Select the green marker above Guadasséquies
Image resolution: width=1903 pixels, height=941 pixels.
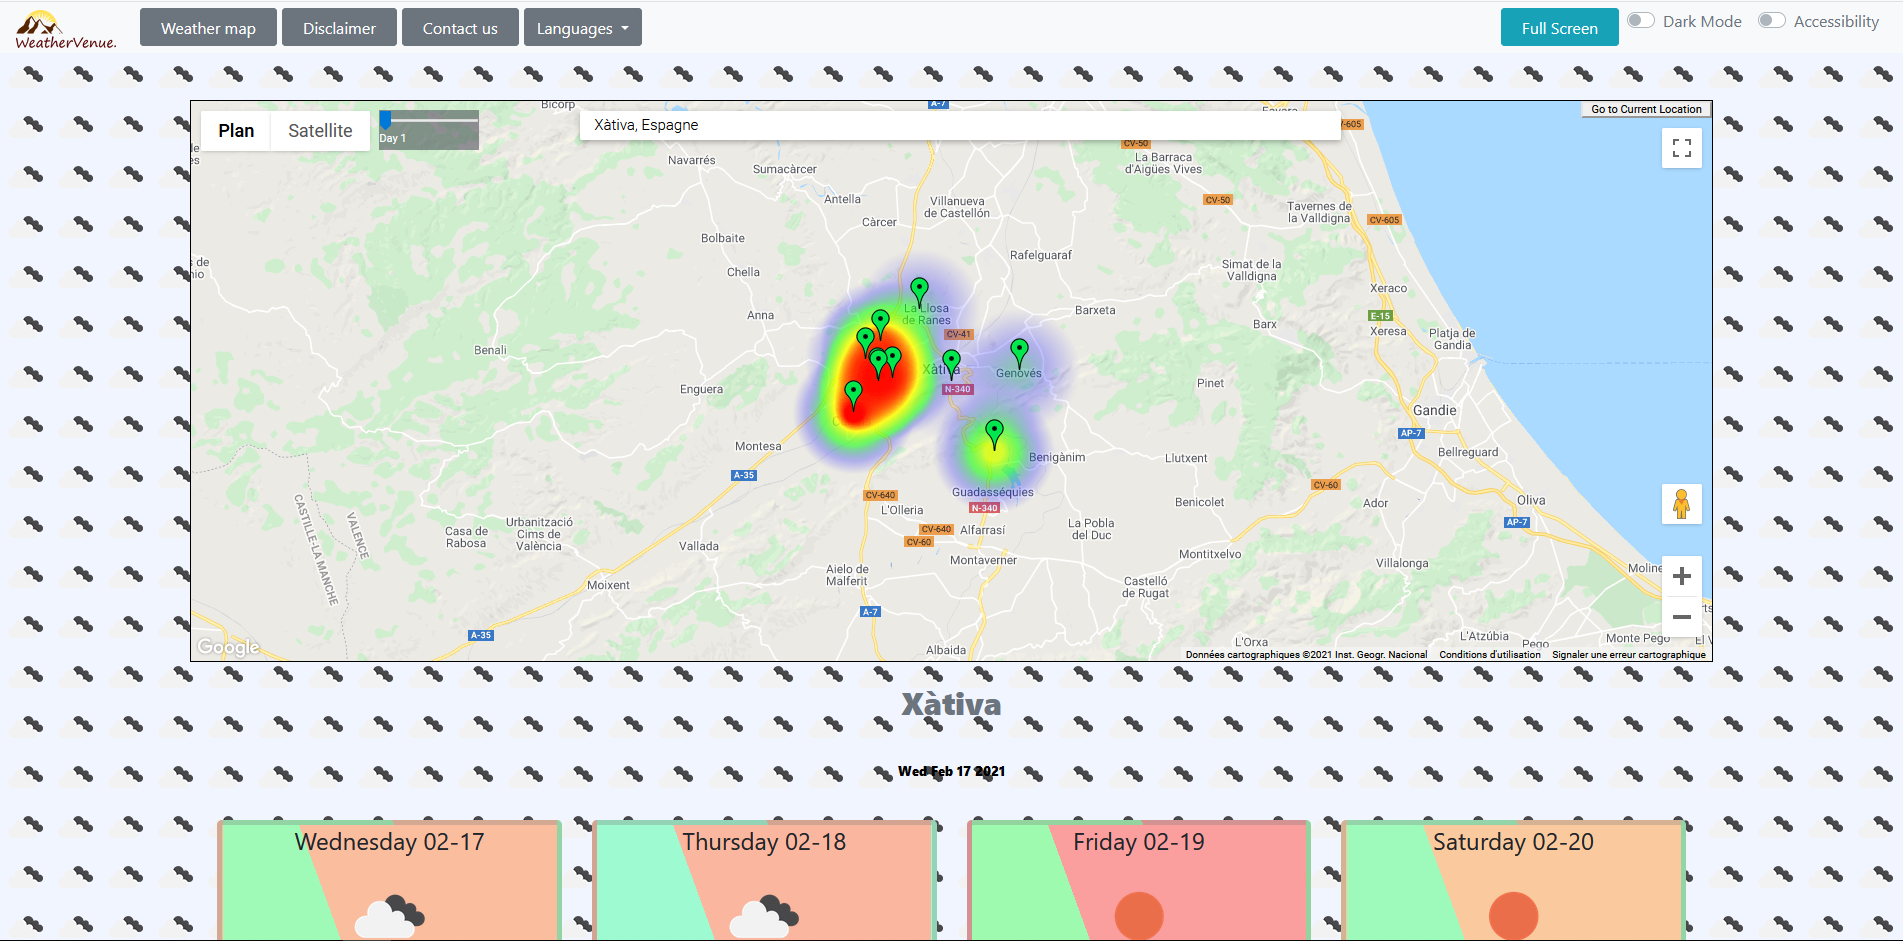(x=994, y=435)
